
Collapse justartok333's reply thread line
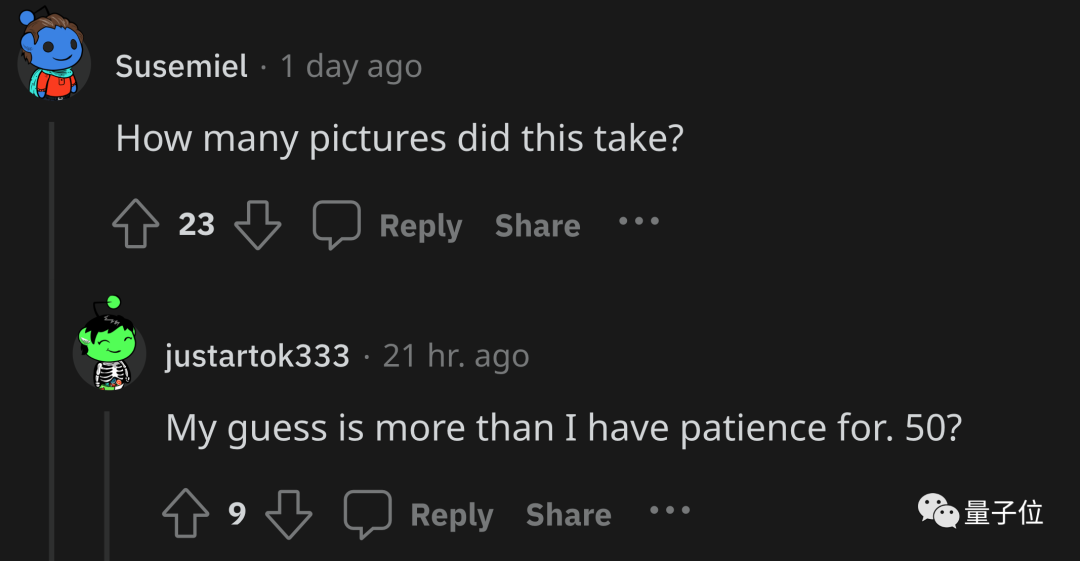tap(107, 488)
